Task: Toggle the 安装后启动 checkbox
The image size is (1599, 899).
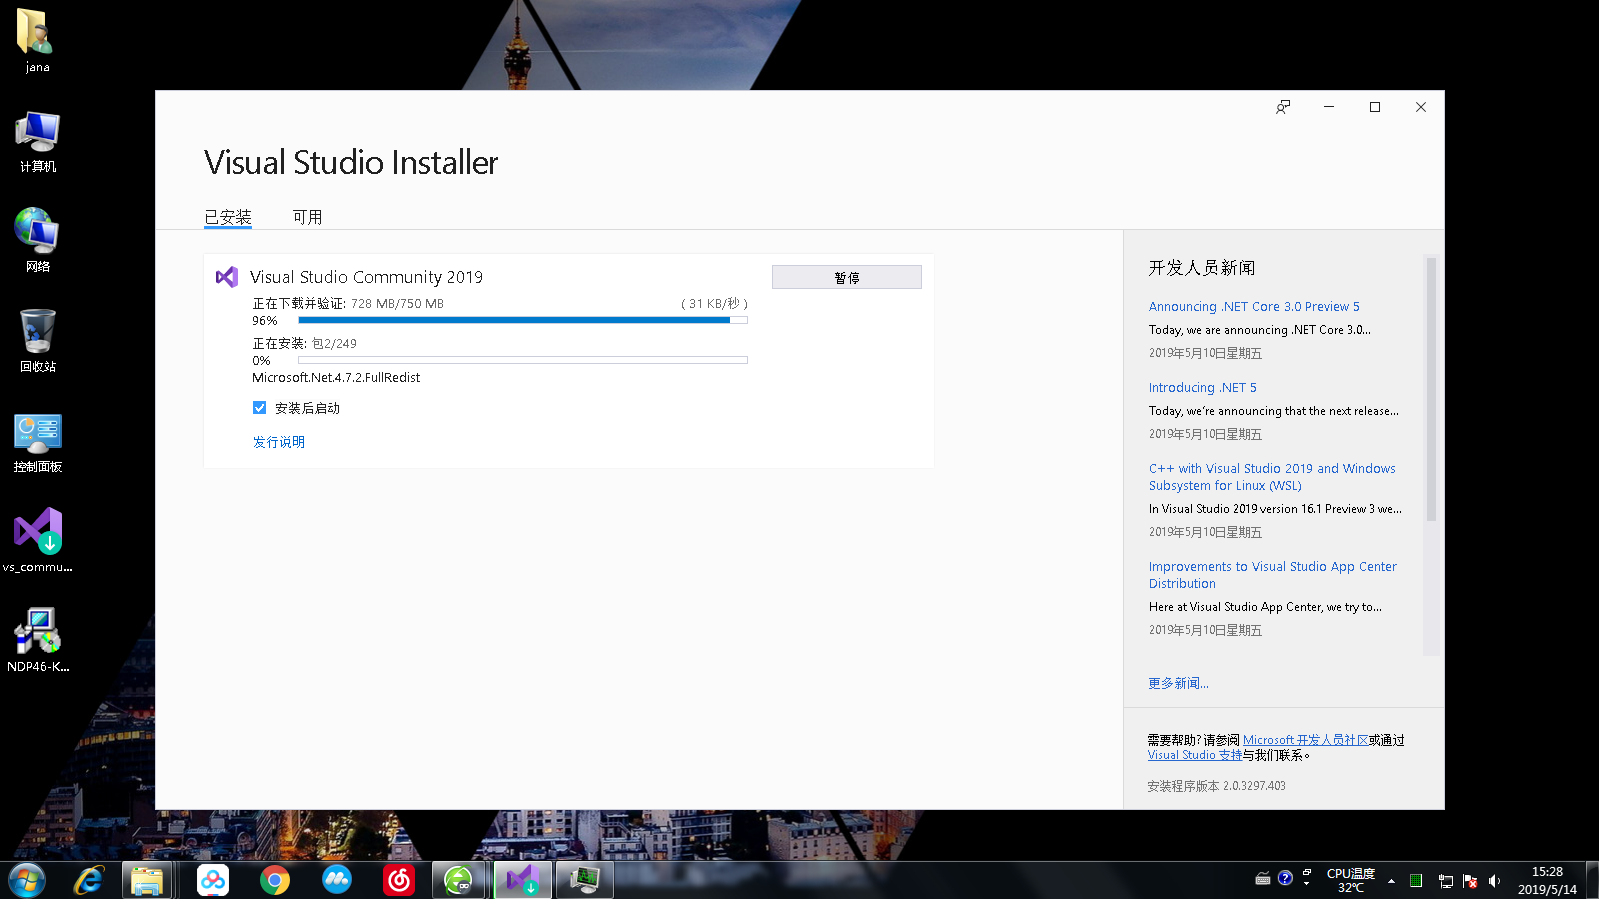Action: tap(260, 408)
